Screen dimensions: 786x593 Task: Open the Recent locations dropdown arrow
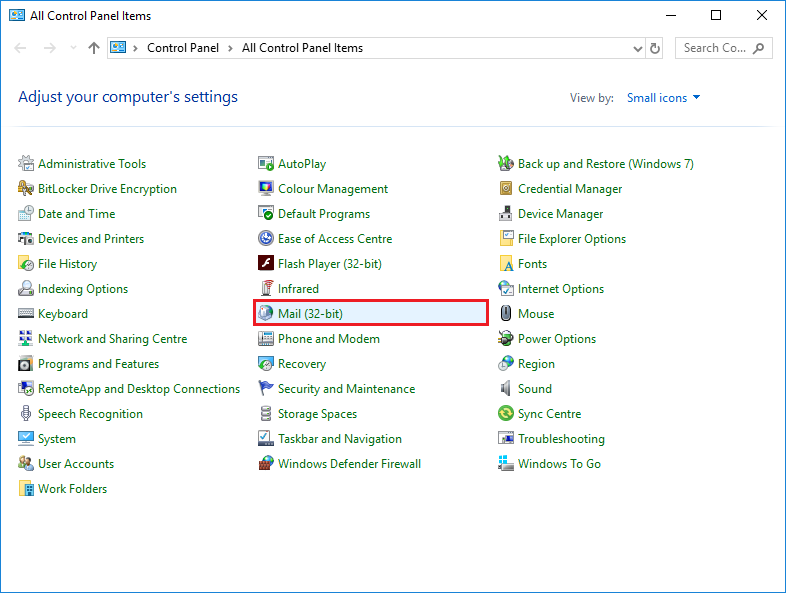(73, 48)
